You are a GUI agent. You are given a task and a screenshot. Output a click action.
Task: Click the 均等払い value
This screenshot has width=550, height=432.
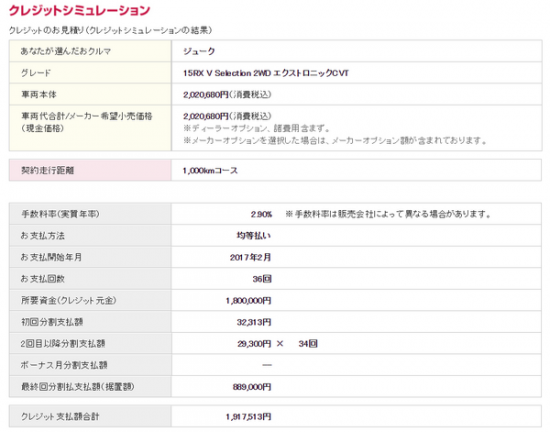[254, 236]
